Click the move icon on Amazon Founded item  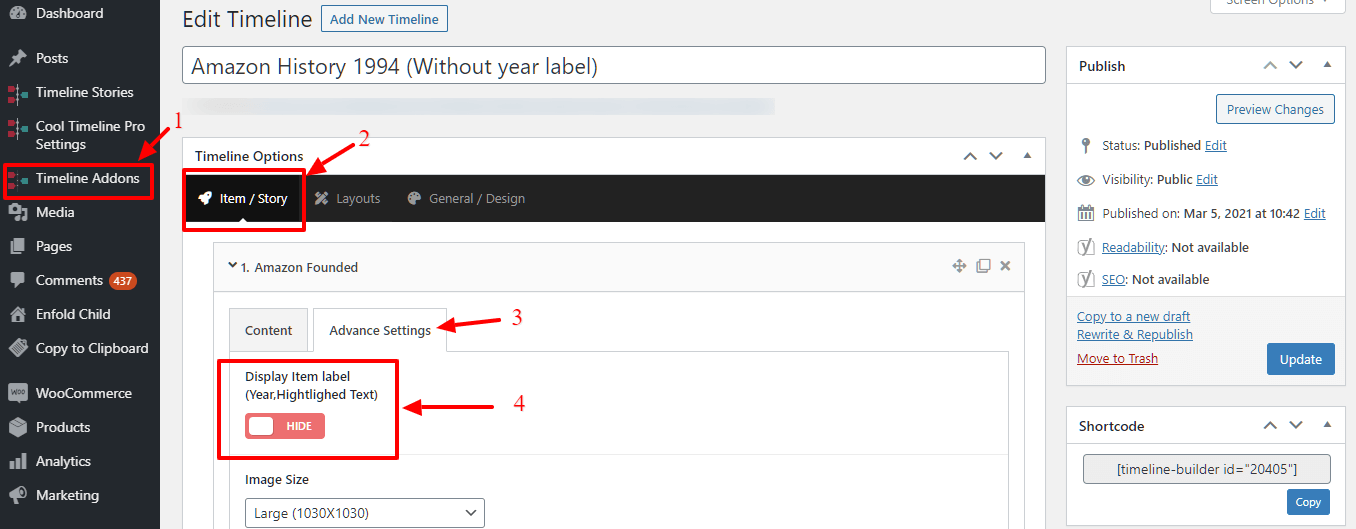pos(959,266)
